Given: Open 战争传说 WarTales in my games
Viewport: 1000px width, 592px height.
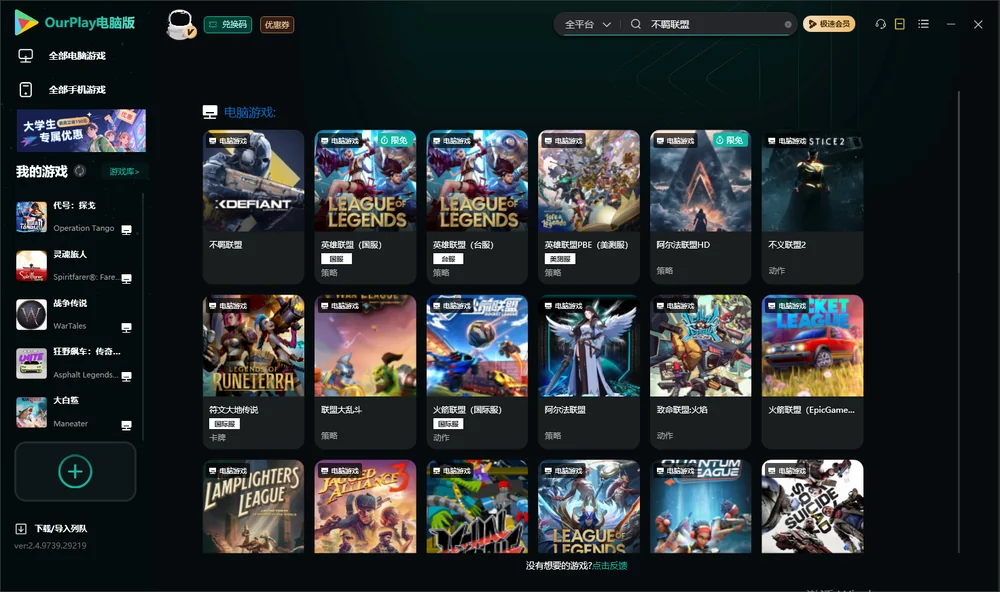Looking at the screenshot, I should point(73,314).
